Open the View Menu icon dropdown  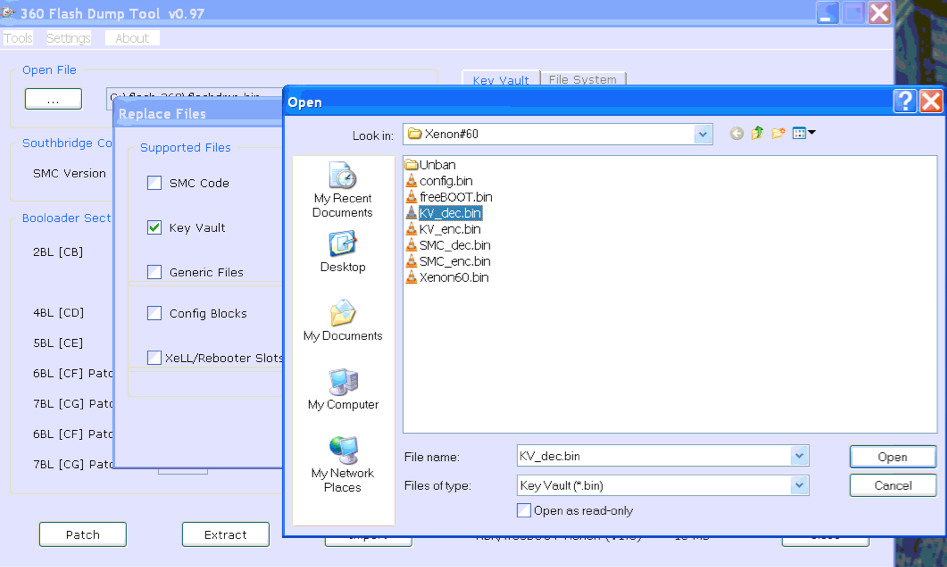(x=804, y=134)
